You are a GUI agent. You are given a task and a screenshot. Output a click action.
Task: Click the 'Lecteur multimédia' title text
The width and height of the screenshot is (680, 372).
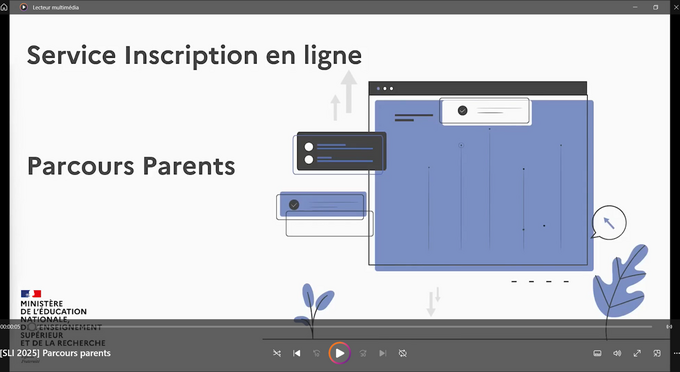(56, 7)
